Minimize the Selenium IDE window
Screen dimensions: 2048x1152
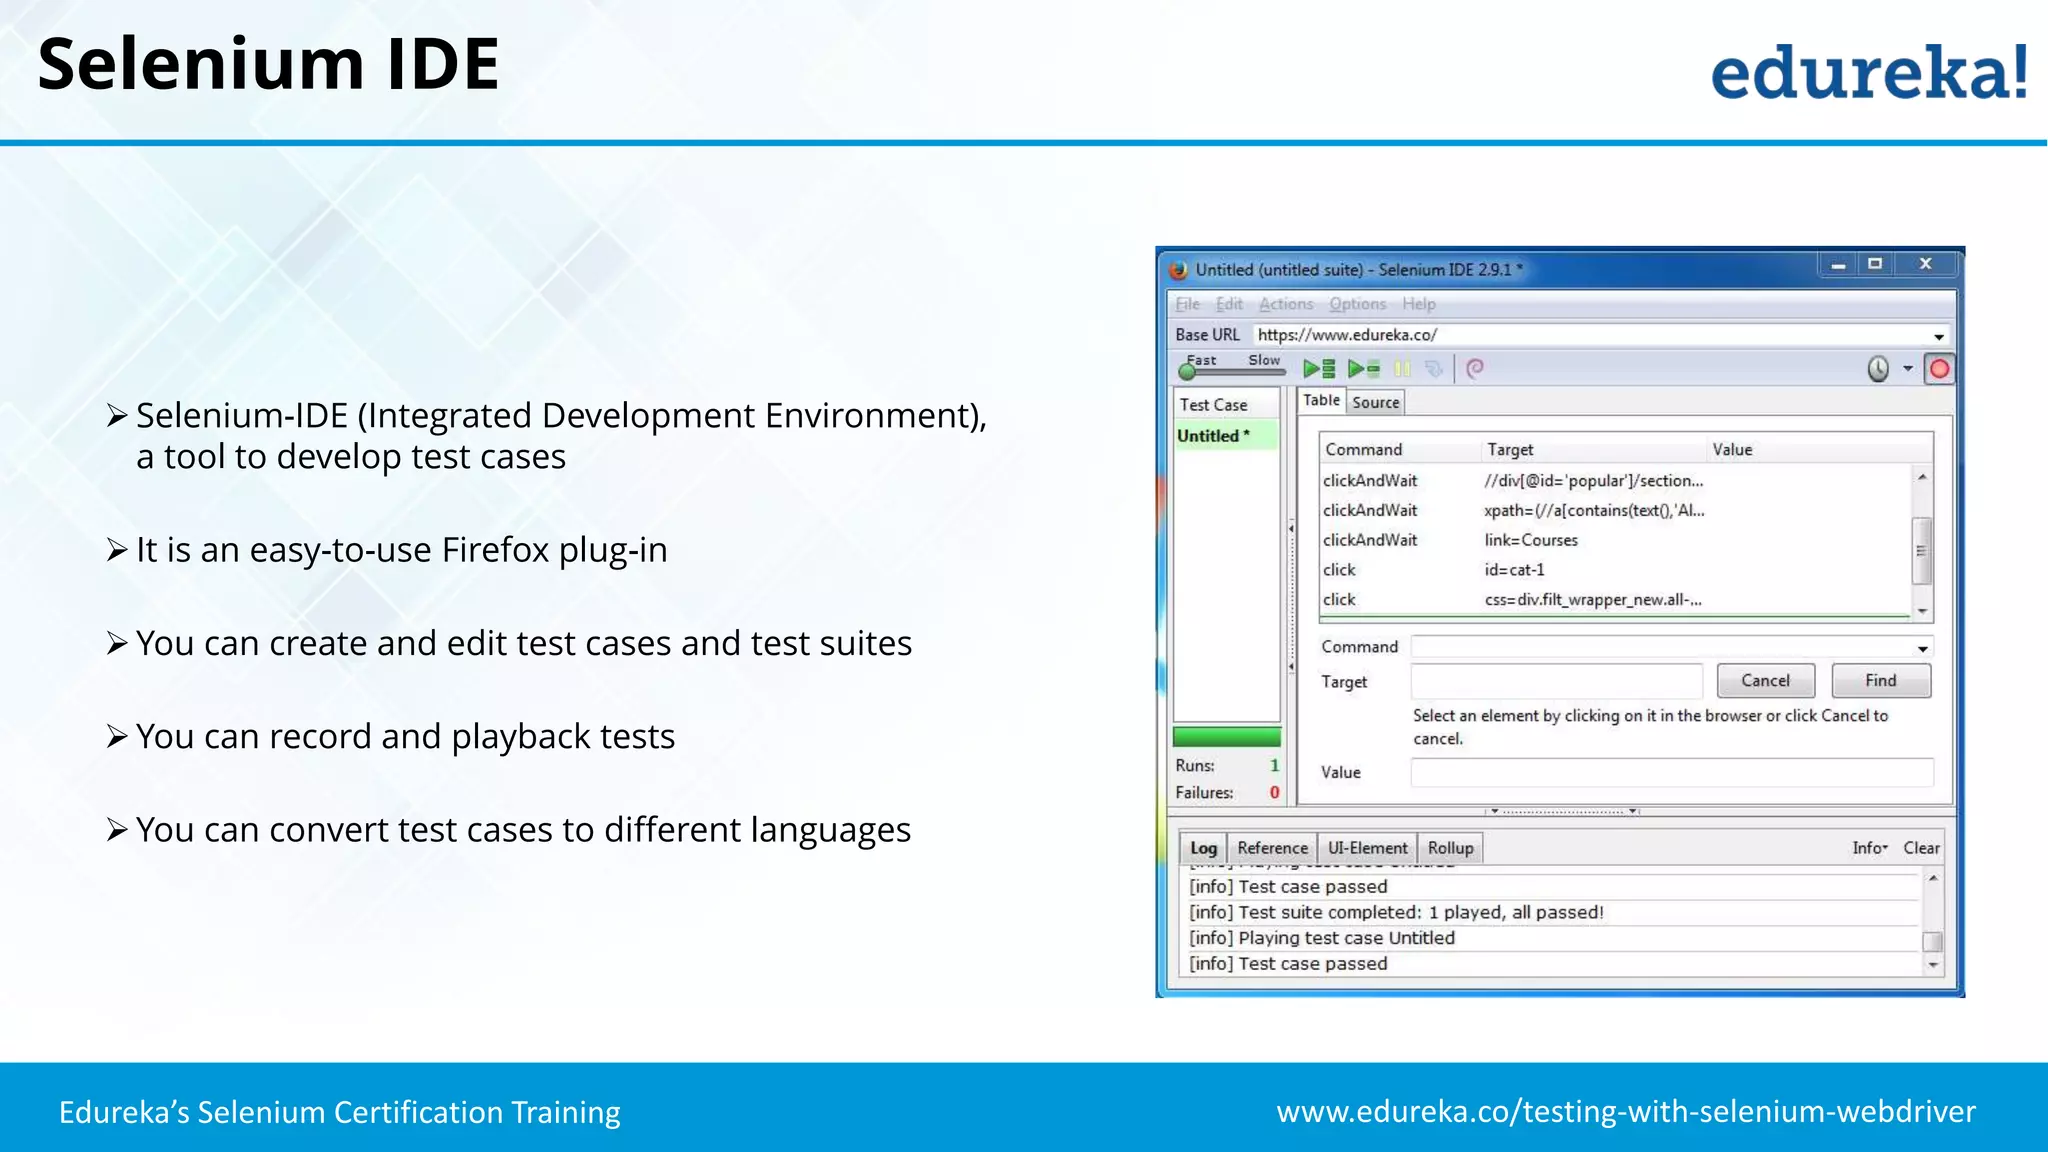(1838, 265)
